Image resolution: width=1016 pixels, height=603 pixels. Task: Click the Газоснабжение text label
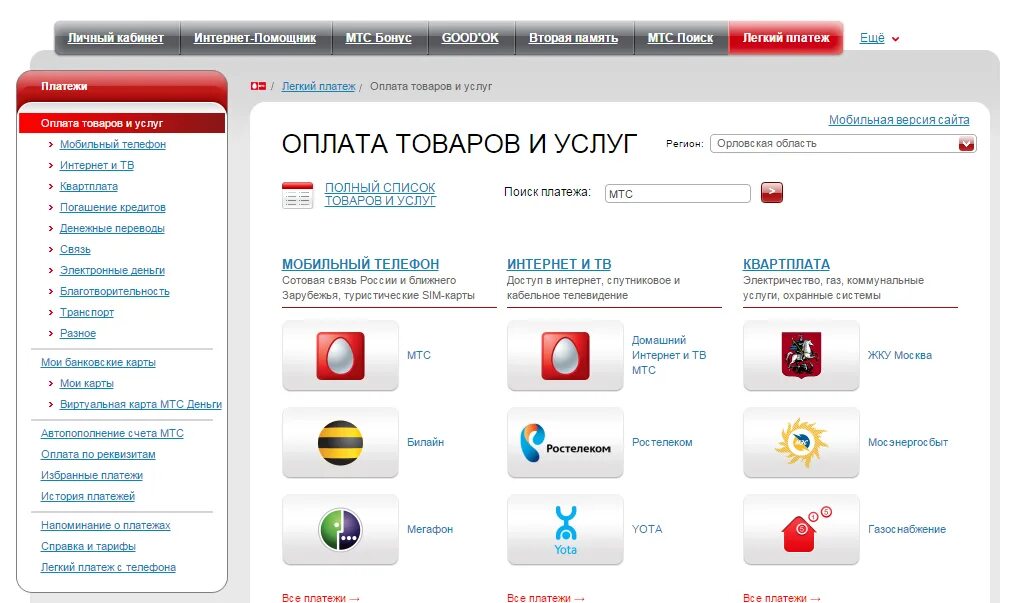pyautogui.click(x=906, y=529)
